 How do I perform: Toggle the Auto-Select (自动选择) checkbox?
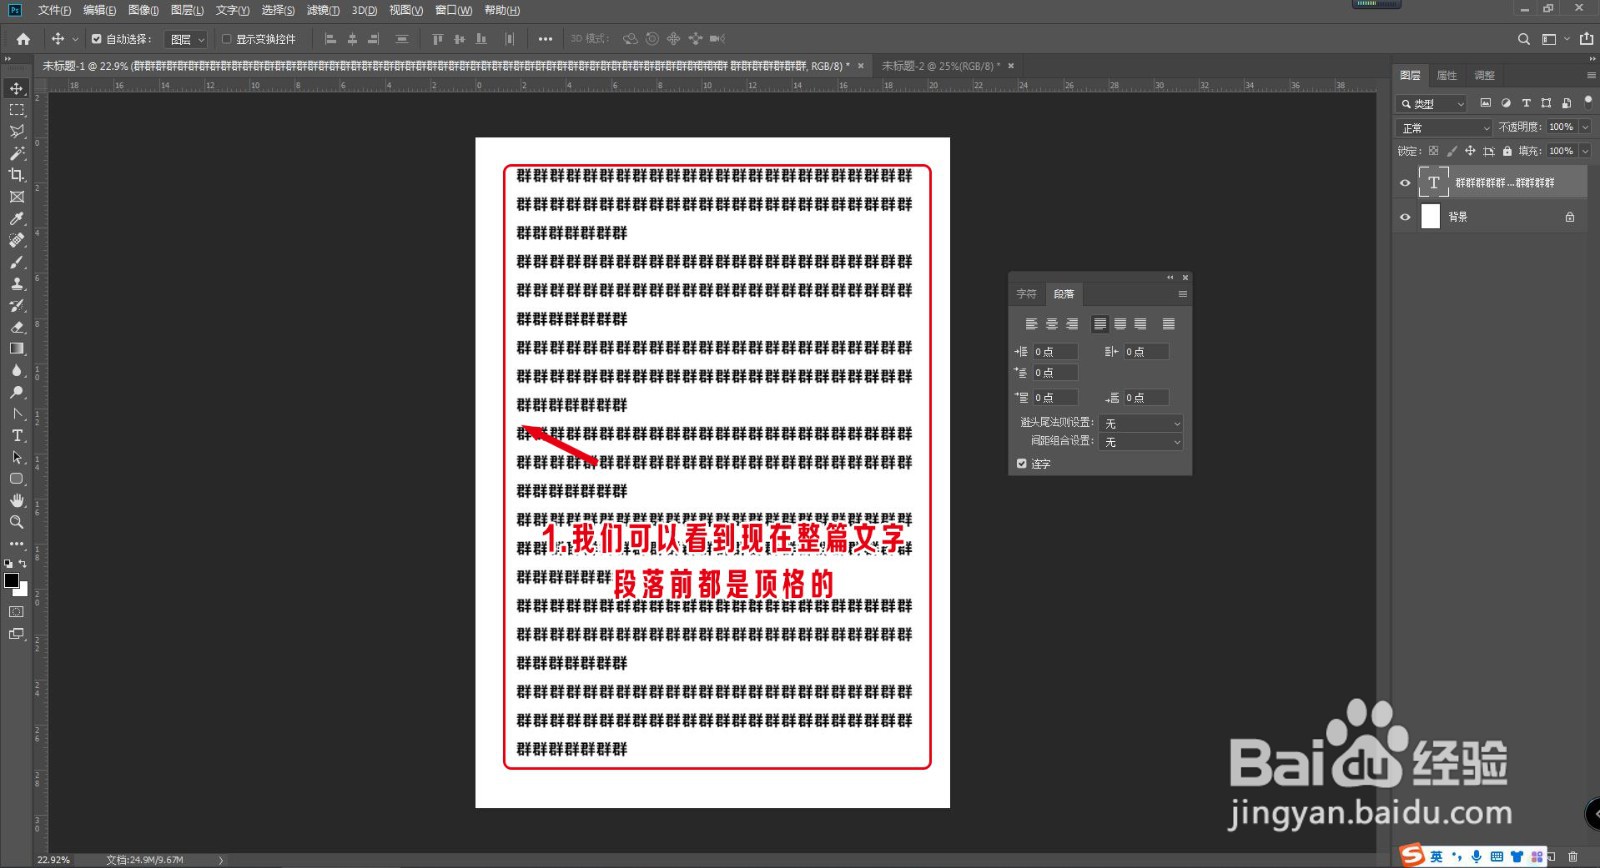click(x=97, y=39)
